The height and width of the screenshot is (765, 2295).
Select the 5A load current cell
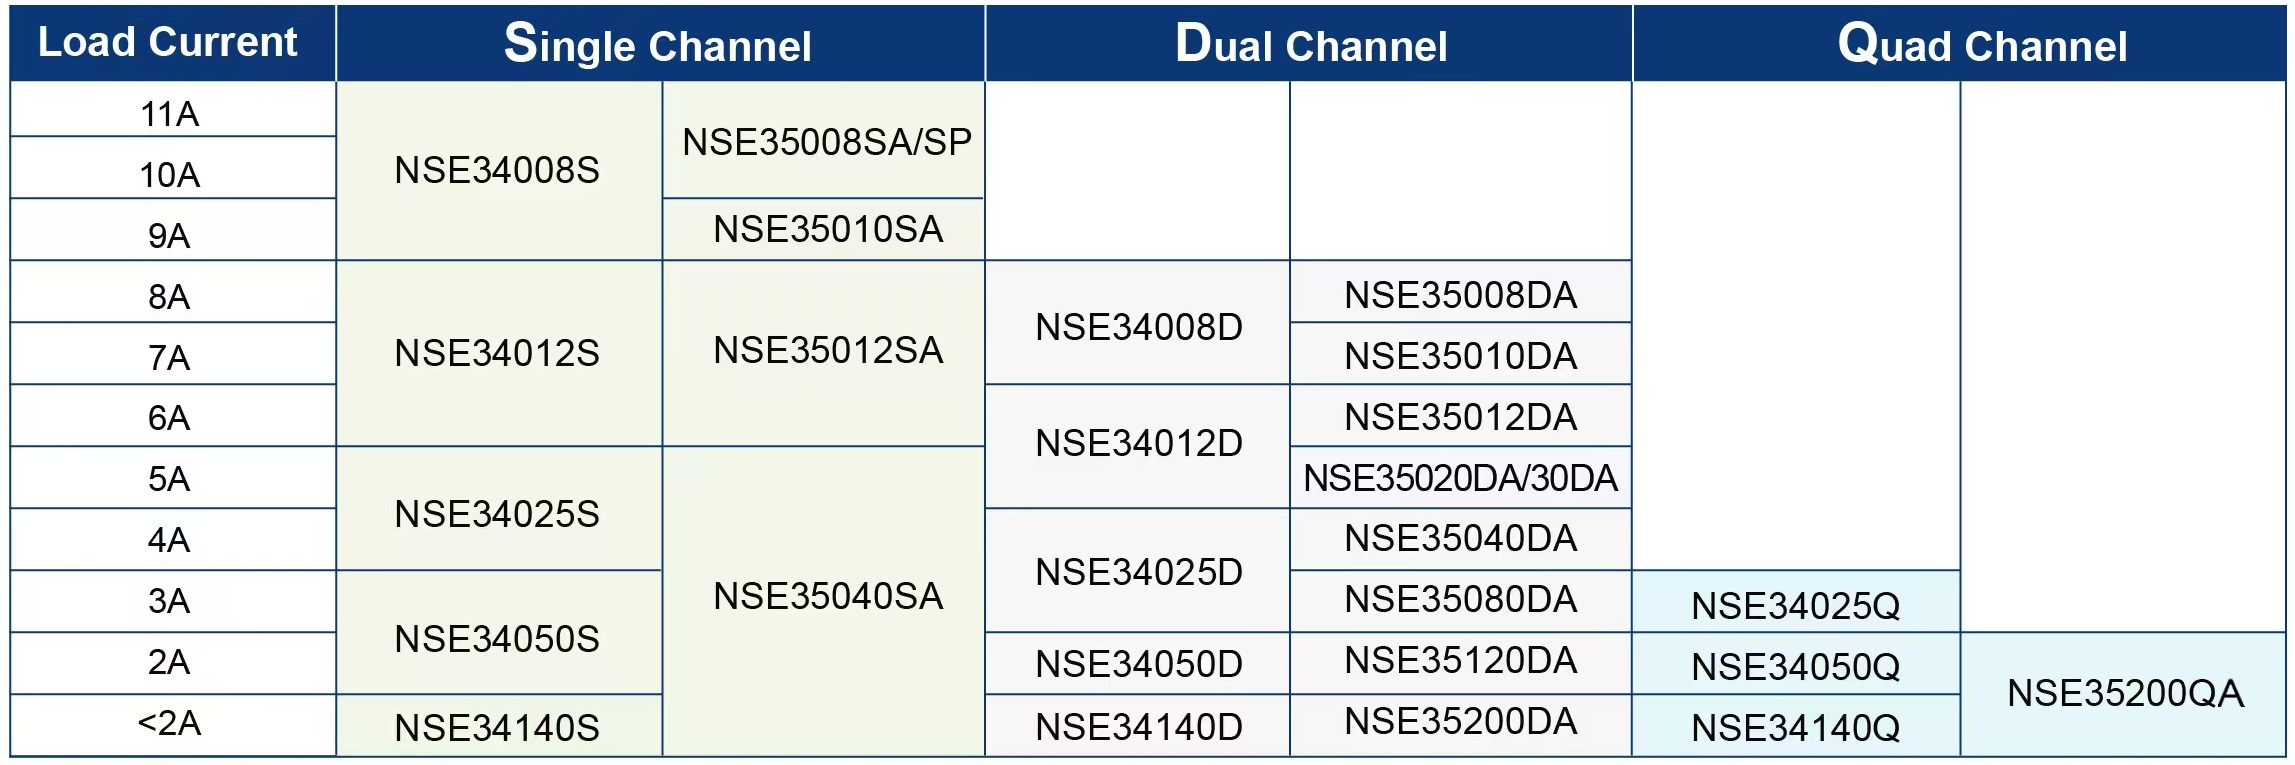170,479
